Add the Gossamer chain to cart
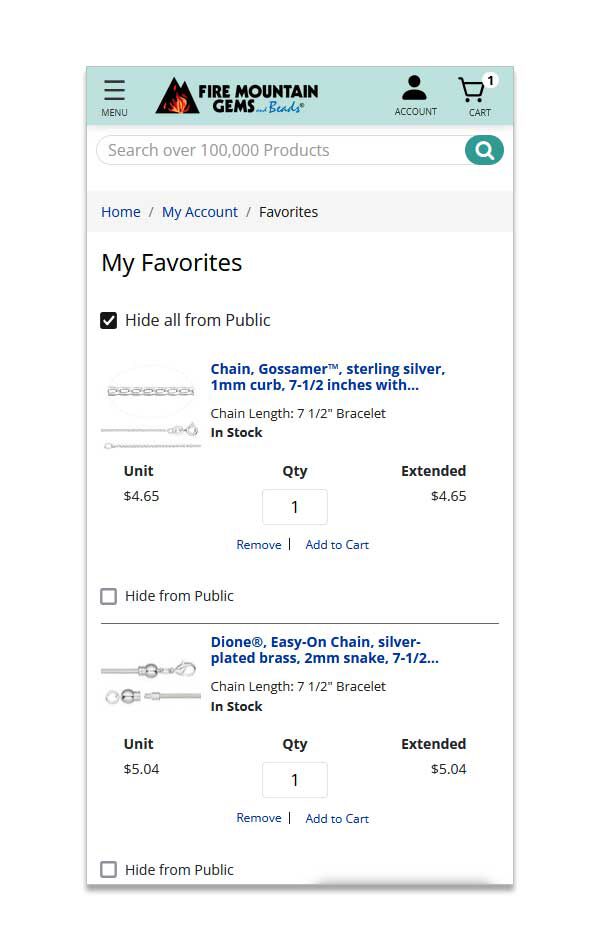The width and height of the screenshot is (600, 950). [337, 545]
